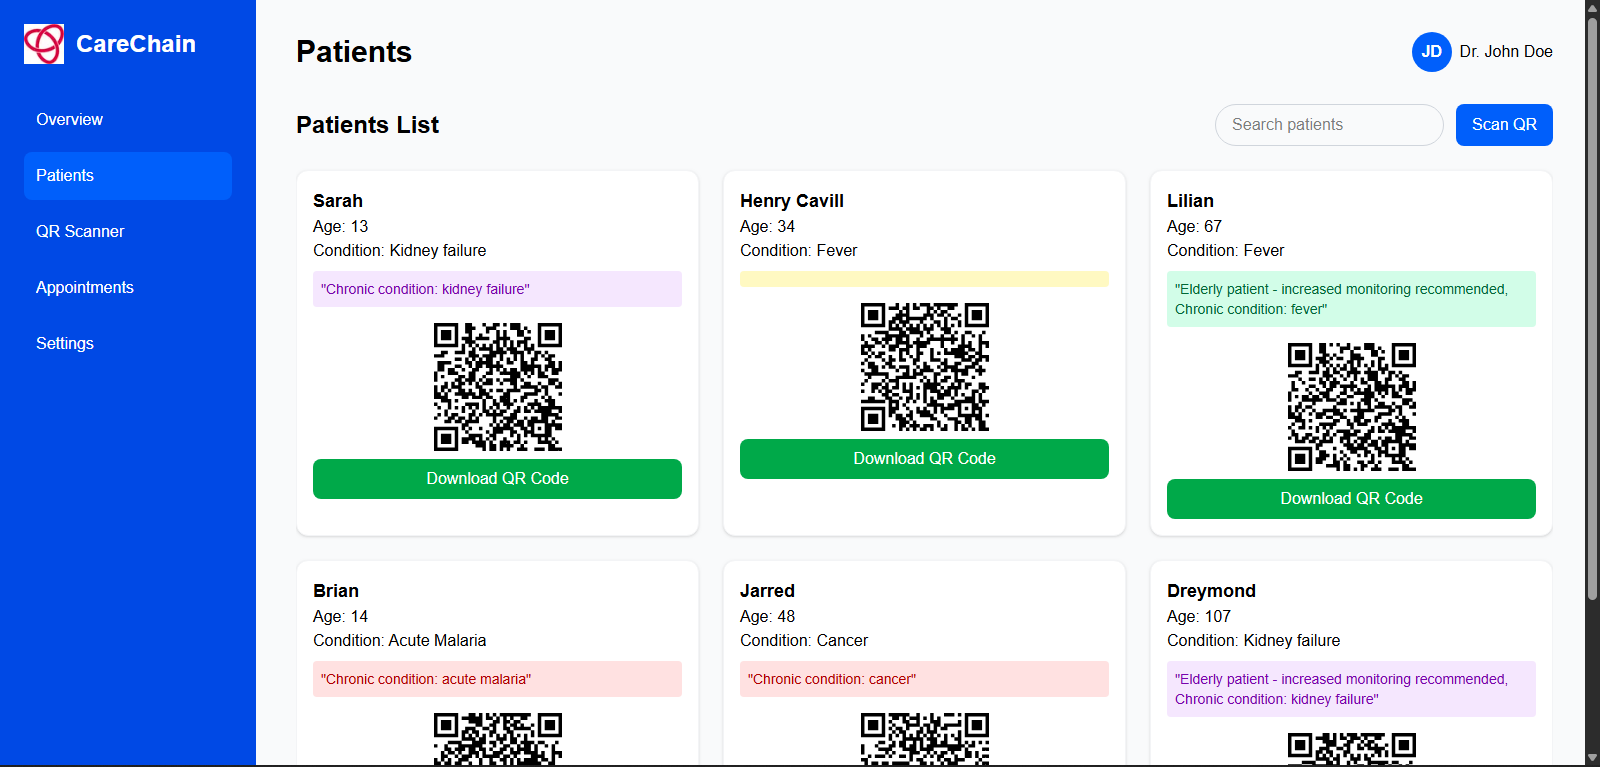Screen dimensions: 1600x767
Task: Open Settings from the sidebar
Action: 128,344
